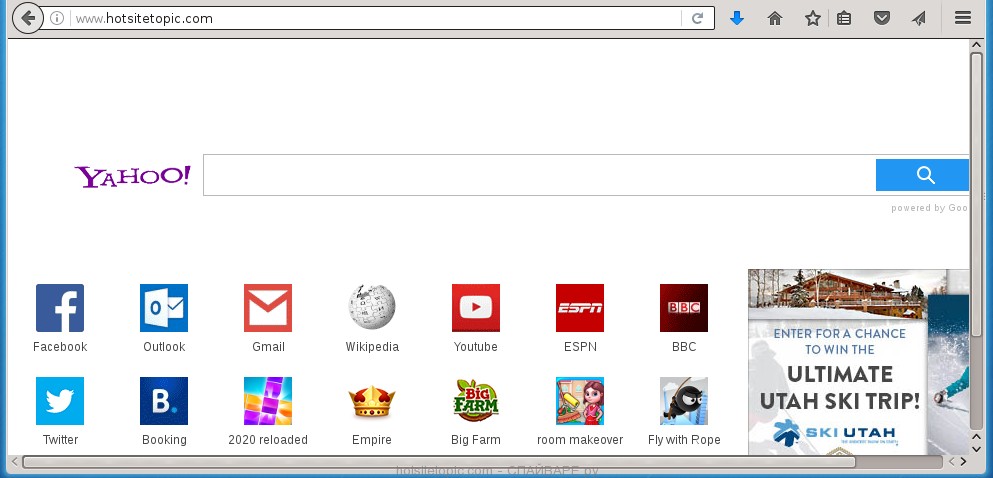Launch the Youtube shortcut tile
This screenshot has height=478, width=993.
pos(476,308)
